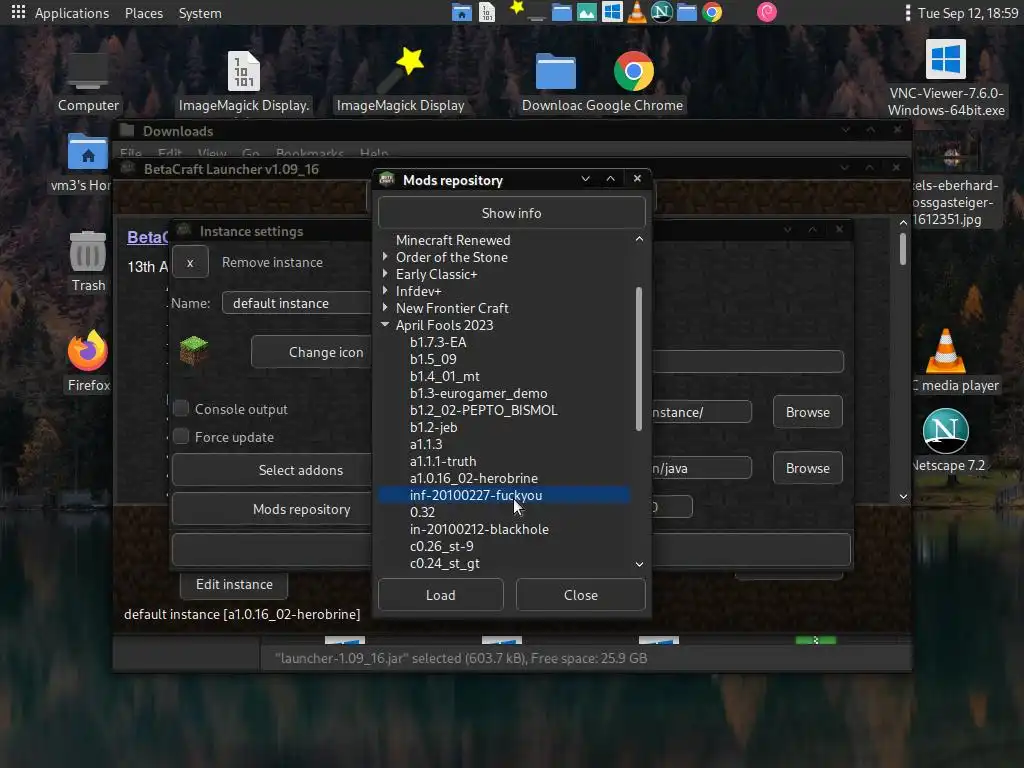Click Browse beside the java path
This screenshot has height=768, width=1024.
pyautogui.click(x=808, y=468)
